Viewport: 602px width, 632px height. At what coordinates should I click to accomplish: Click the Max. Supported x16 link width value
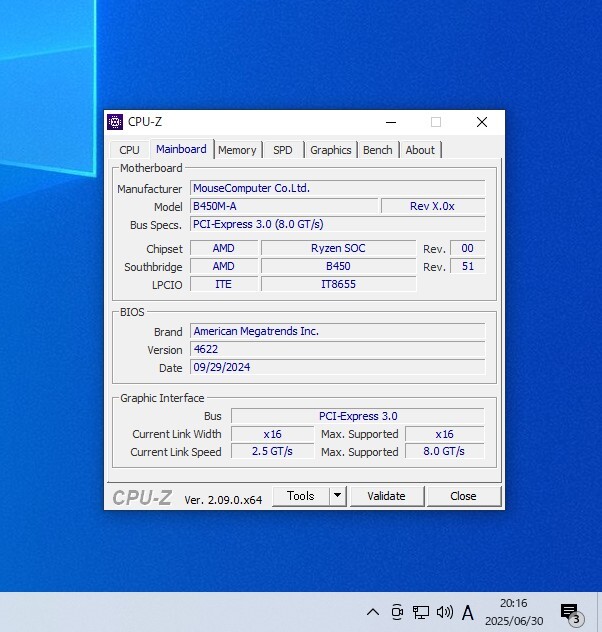[444, 434]
